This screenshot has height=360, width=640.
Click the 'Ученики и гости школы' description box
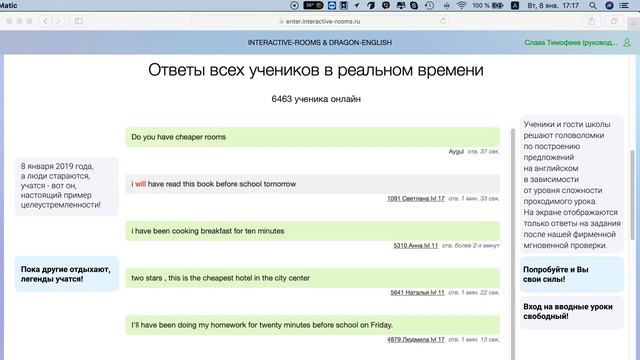pos(571,184)
